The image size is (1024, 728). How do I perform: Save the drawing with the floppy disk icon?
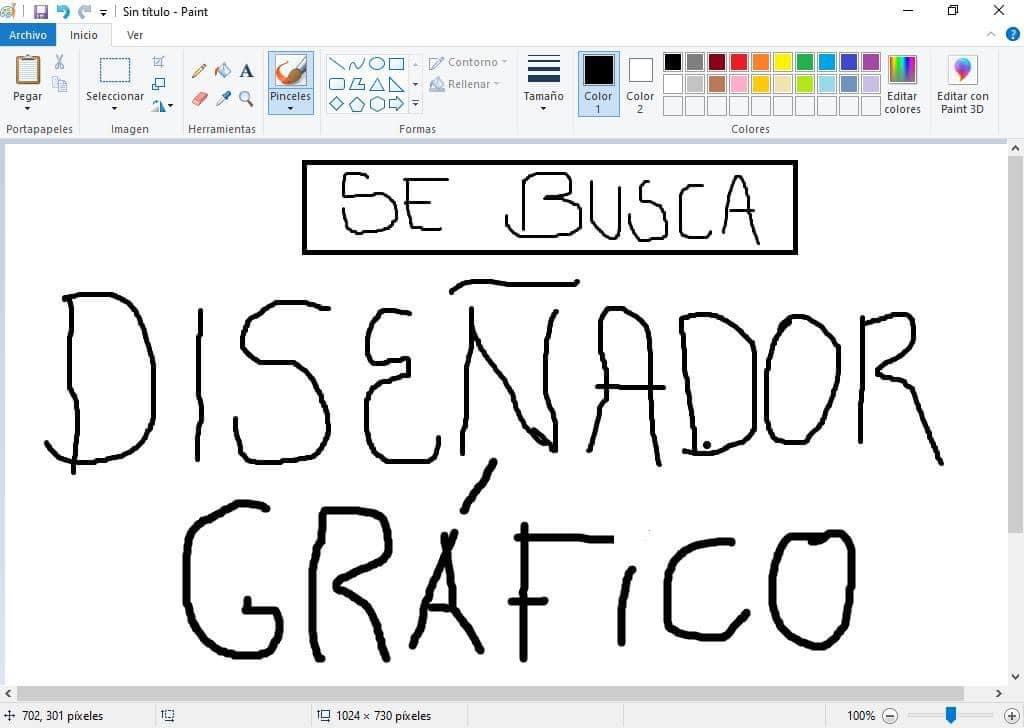pyautogui.click(x=40, y=12)
